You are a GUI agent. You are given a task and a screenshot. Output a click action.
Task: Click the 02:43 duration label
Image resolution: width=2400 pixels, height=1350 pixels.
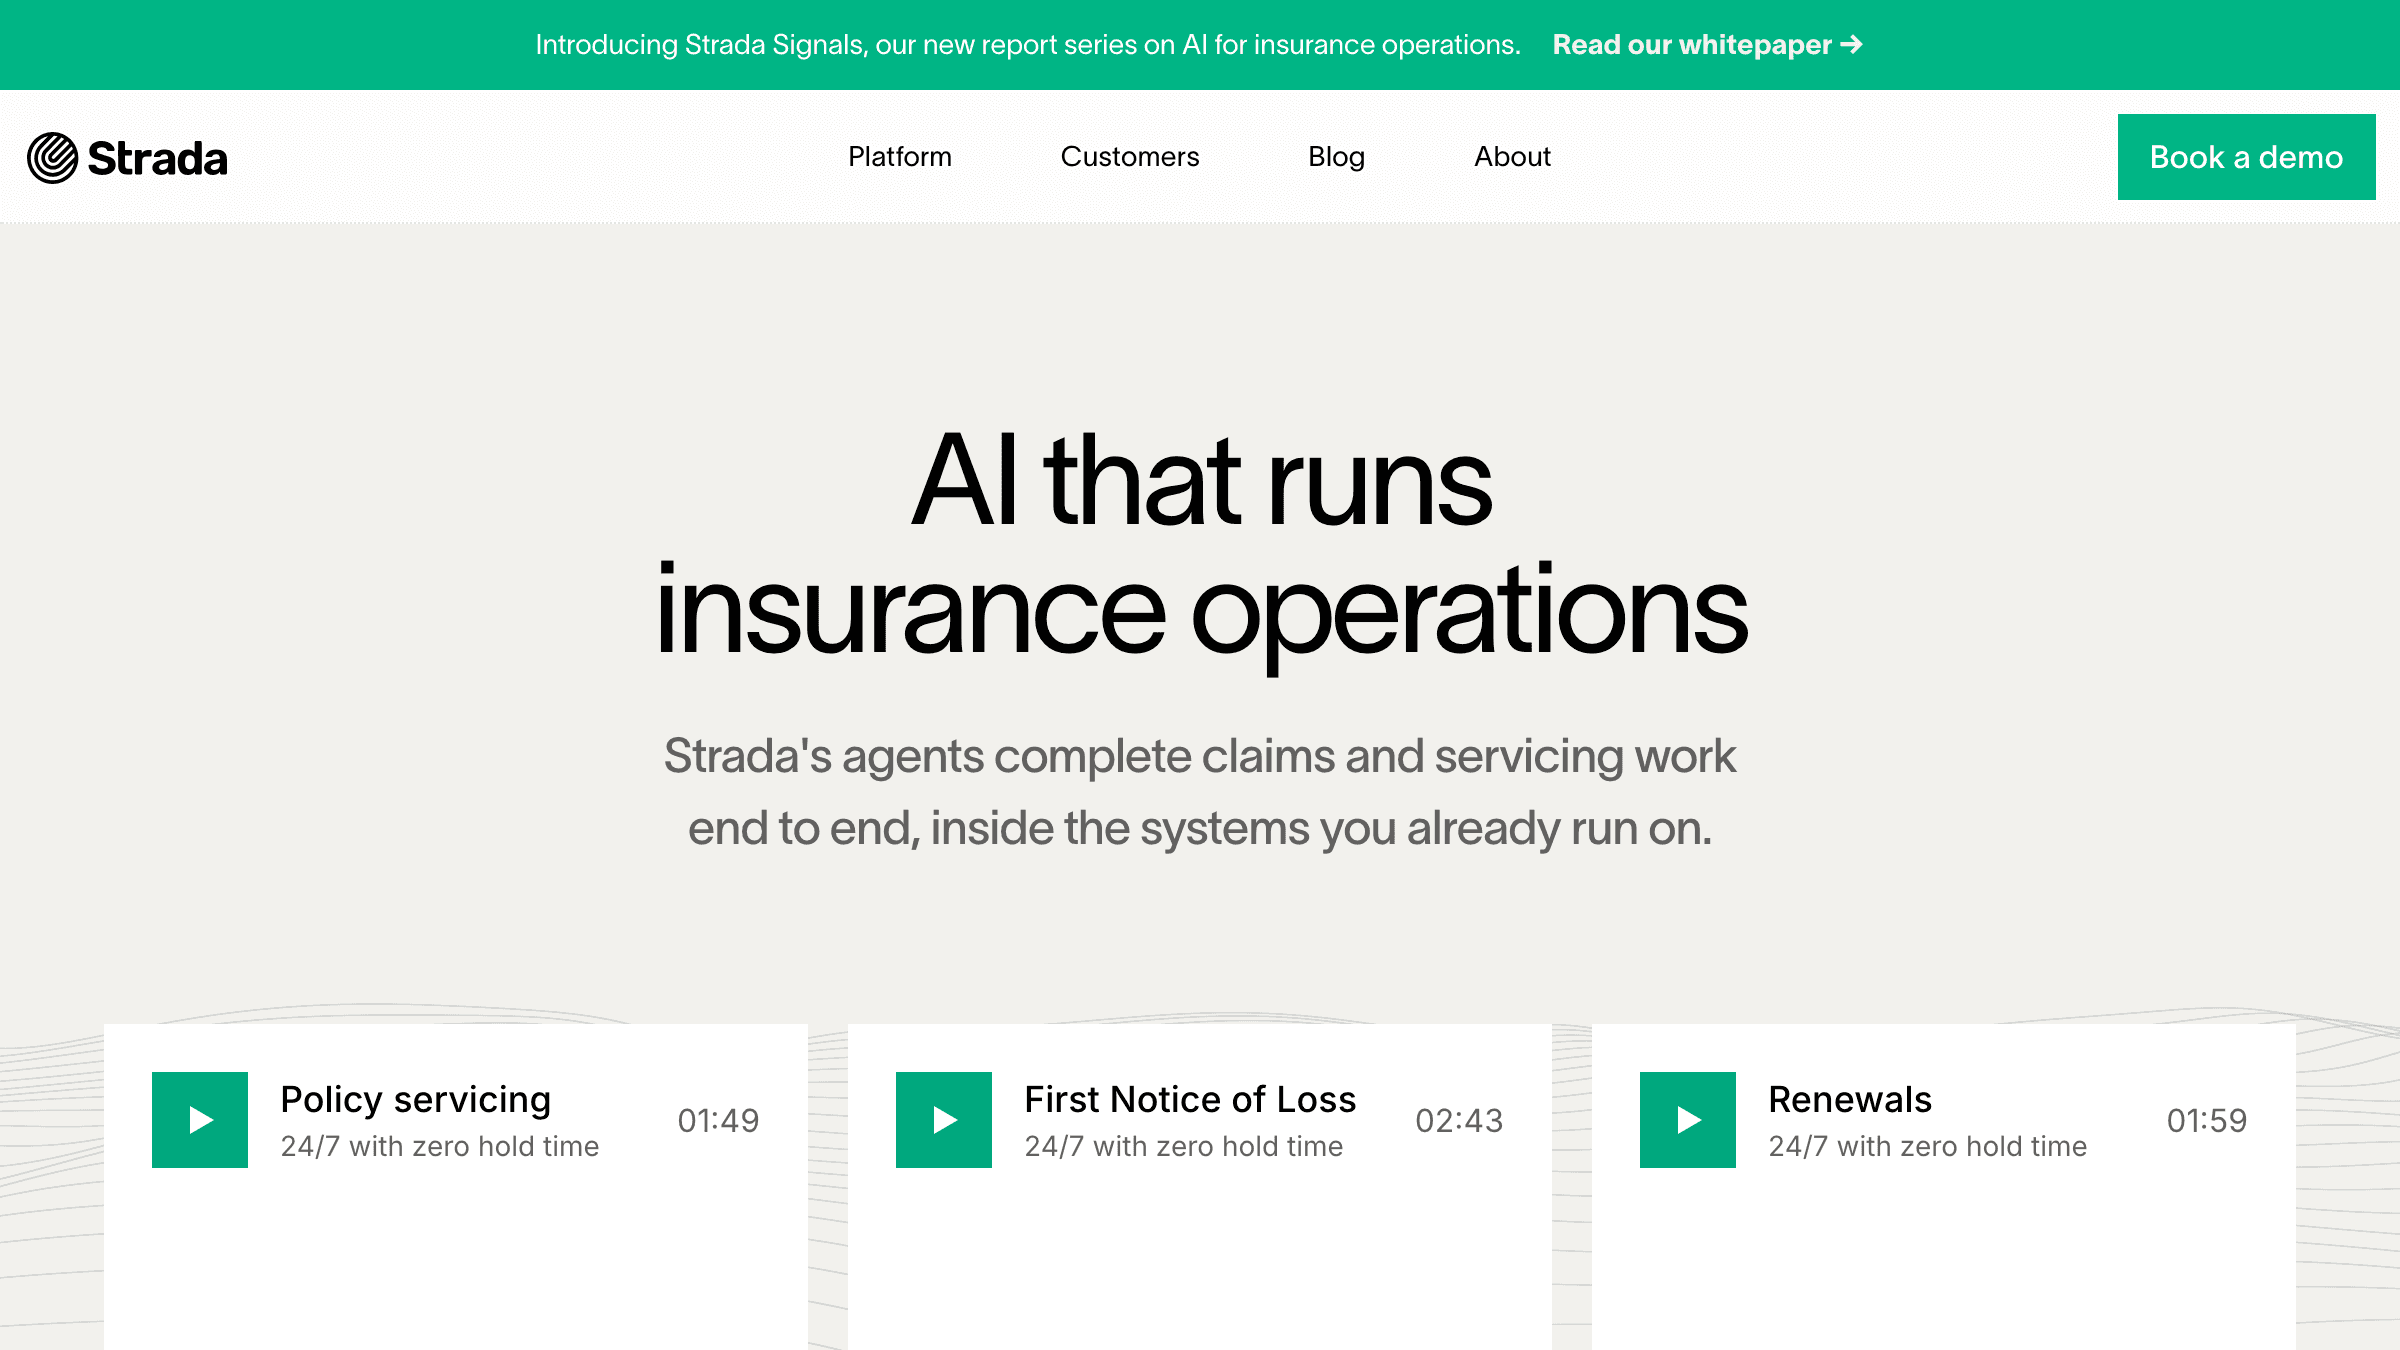click(1459, 1120)
